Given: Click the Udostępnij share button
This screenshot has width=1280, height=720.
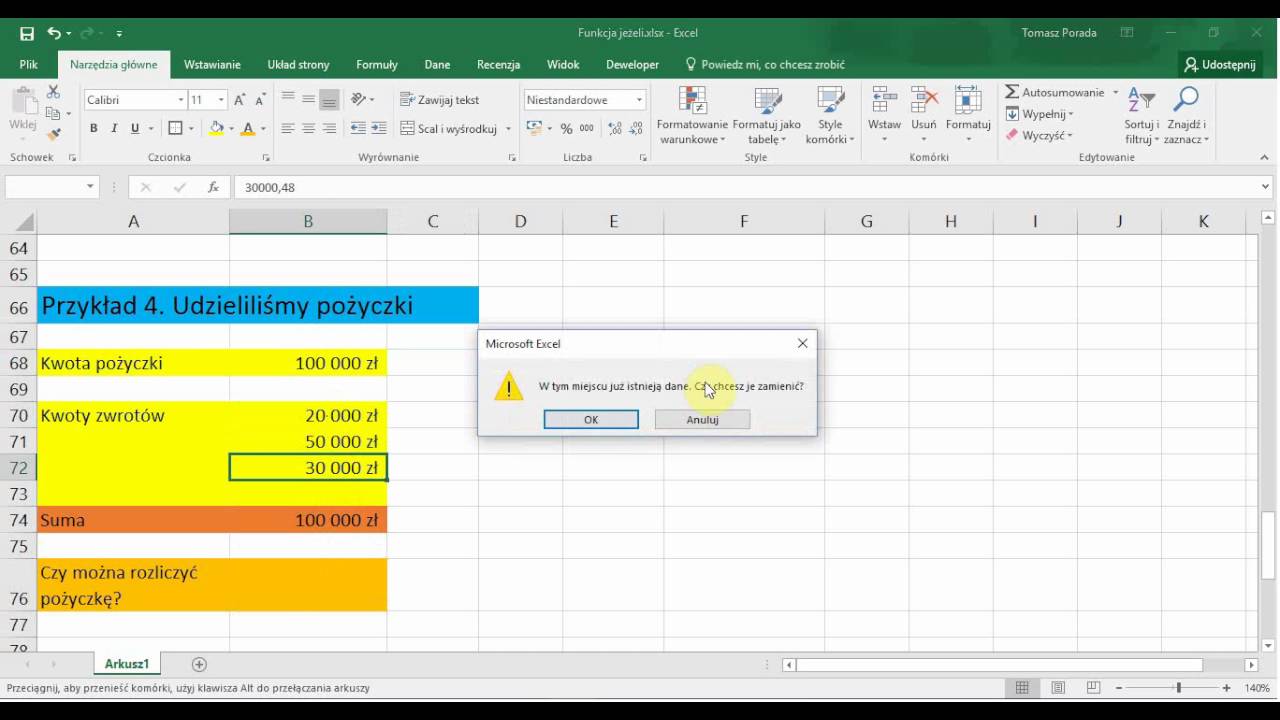Looking at the screenshot, I should (1220, 64).
